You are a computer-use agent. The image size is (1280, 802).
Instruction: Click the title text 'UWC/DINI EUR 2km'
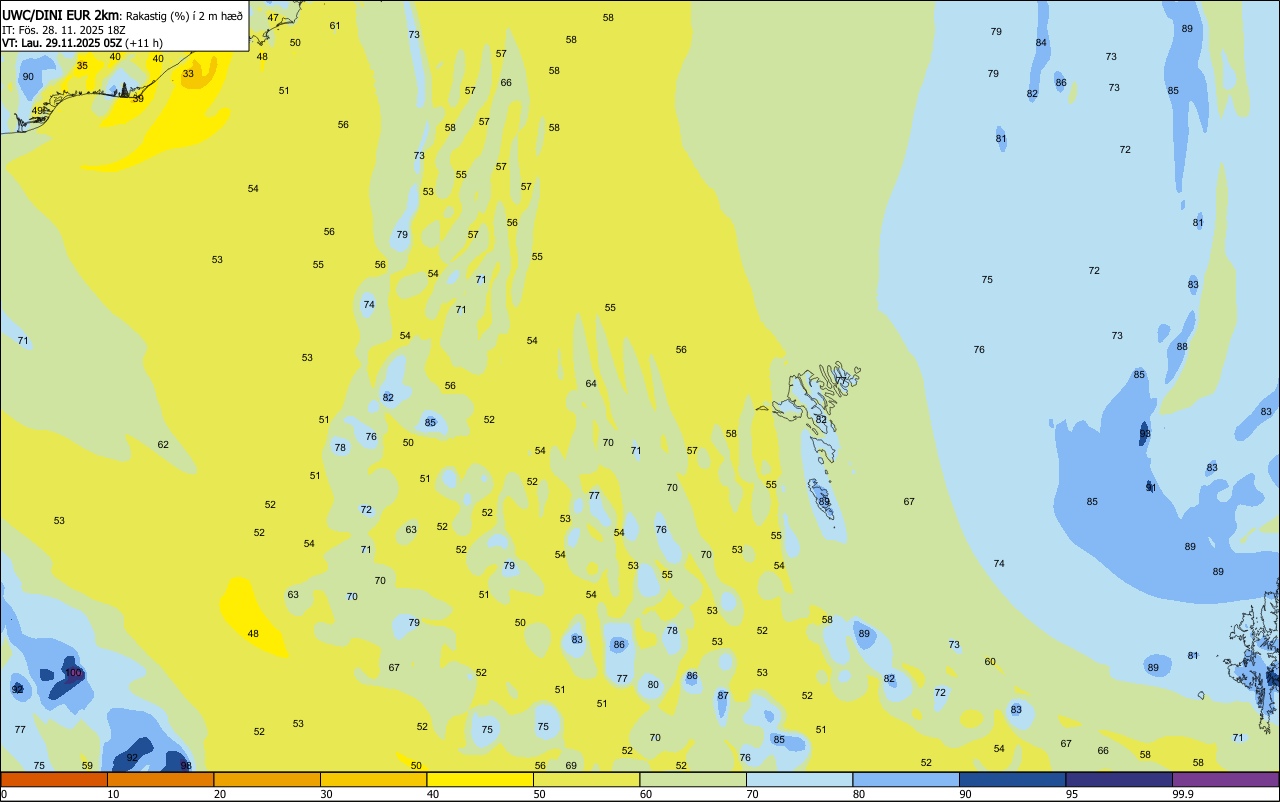click(61, 15)
